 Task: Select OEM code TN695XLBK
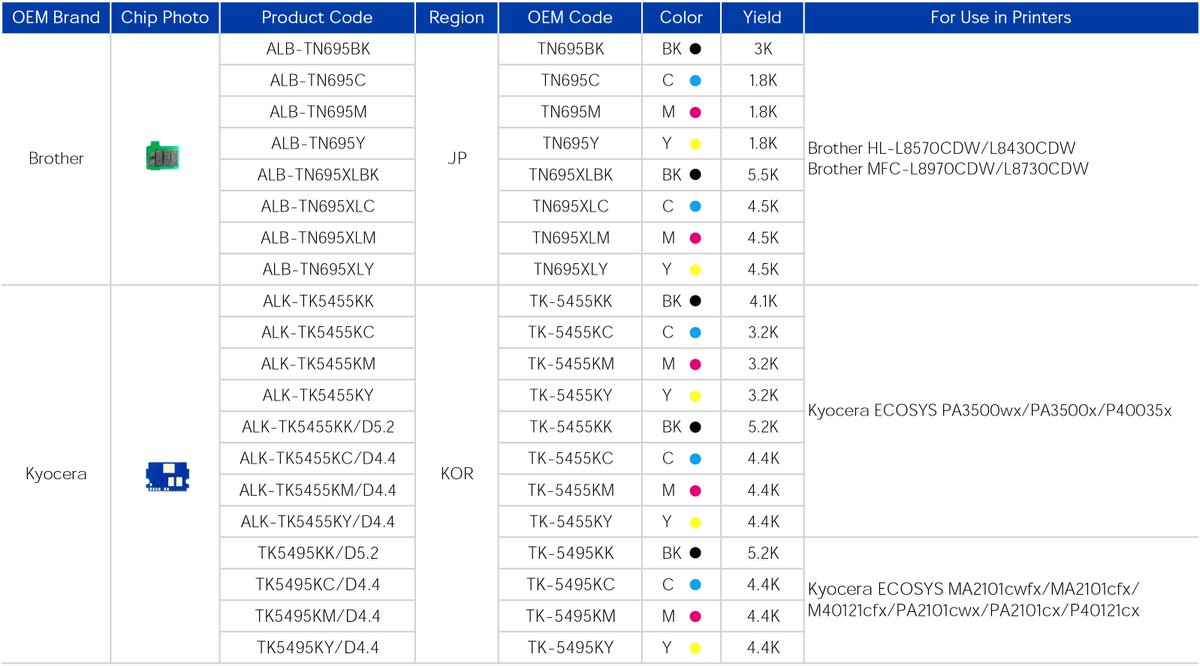point(571,175)
